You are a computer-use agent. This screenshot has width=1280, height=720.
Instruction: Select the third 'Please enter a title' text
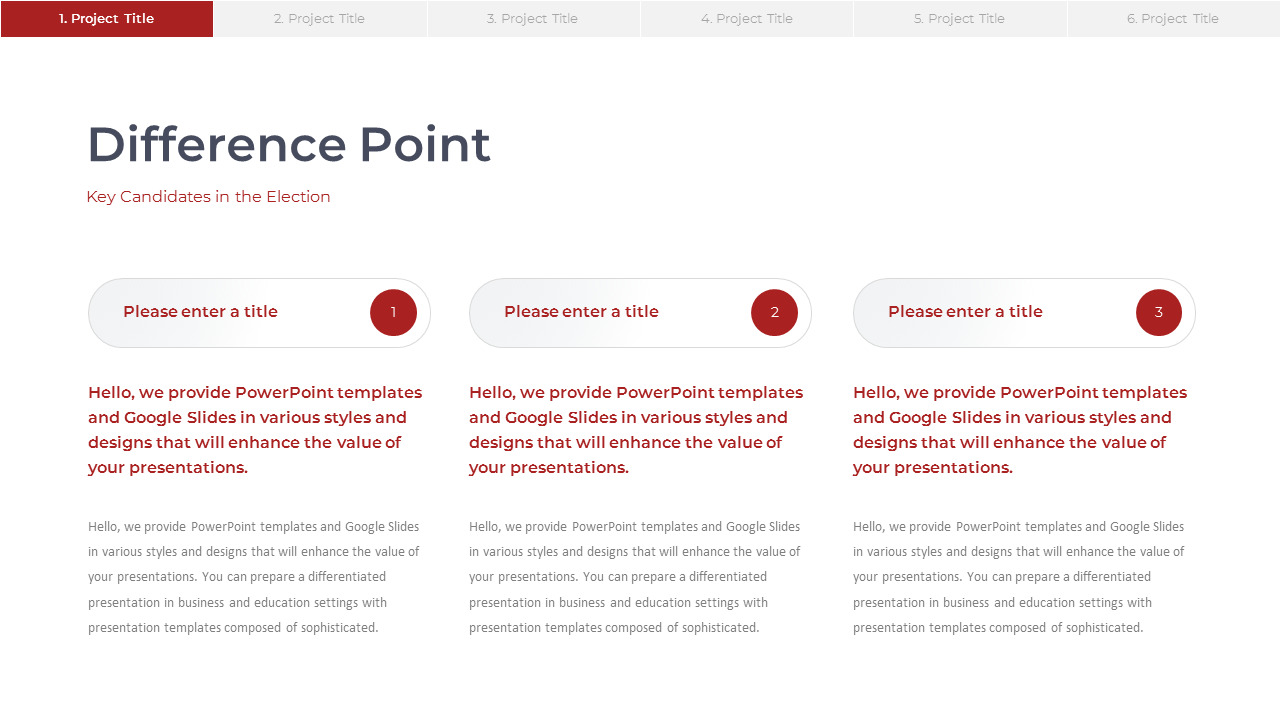(x=965, y=312)
